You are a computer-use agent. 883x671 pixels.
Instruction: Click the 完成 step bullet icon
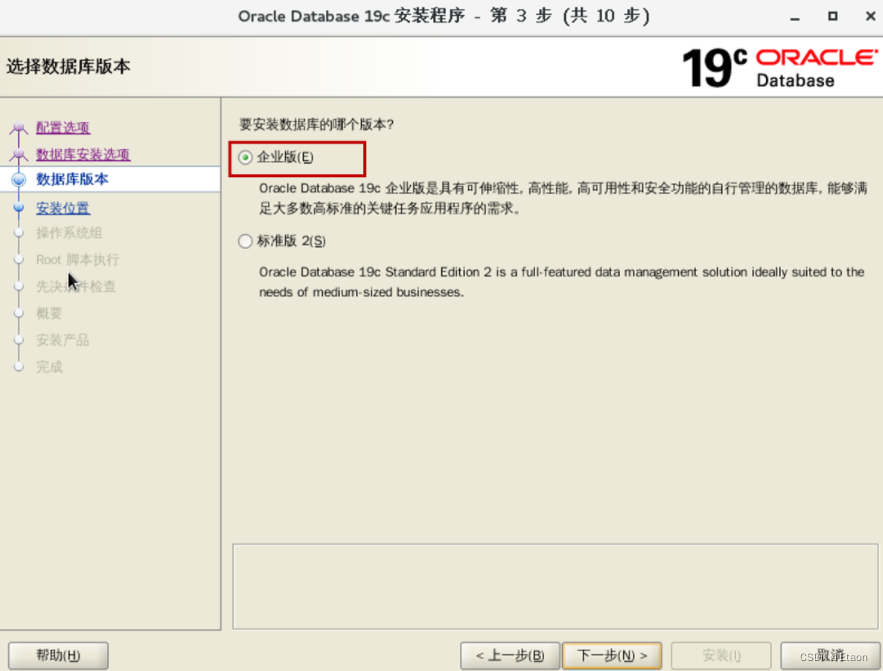19,366
